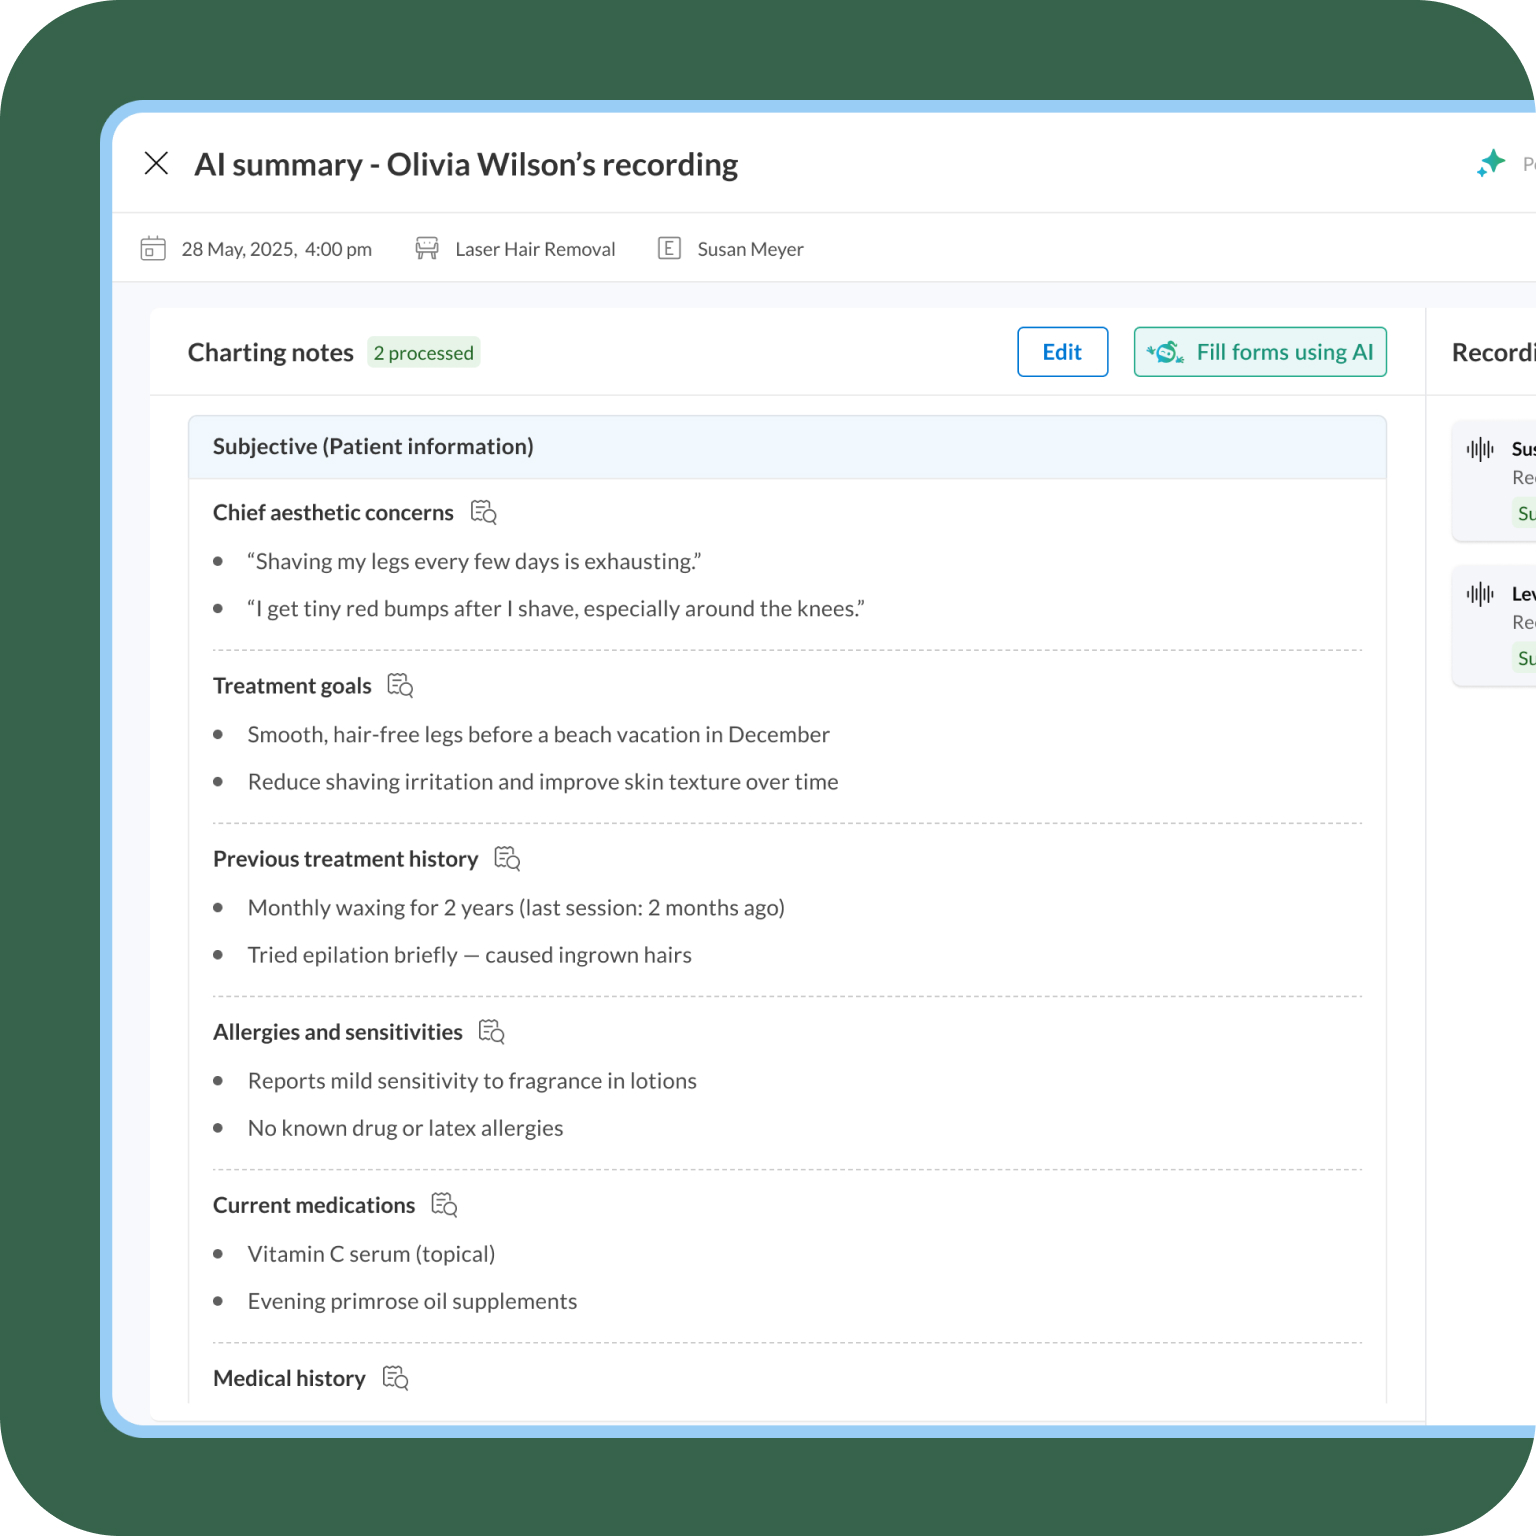Open transcript source icon for Chief aesthetic concerns

coord(484,512)
